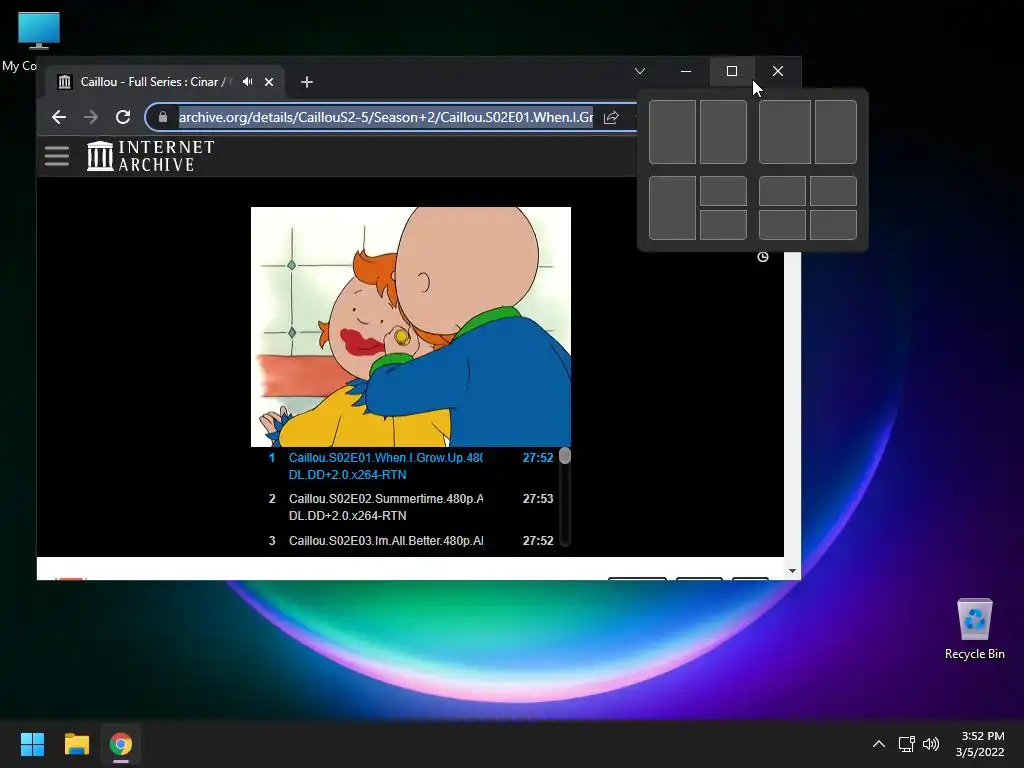Snap to top-left quadrant of four-zone layout
This screenshot has height=768, width=1024.
click(782, 191)
